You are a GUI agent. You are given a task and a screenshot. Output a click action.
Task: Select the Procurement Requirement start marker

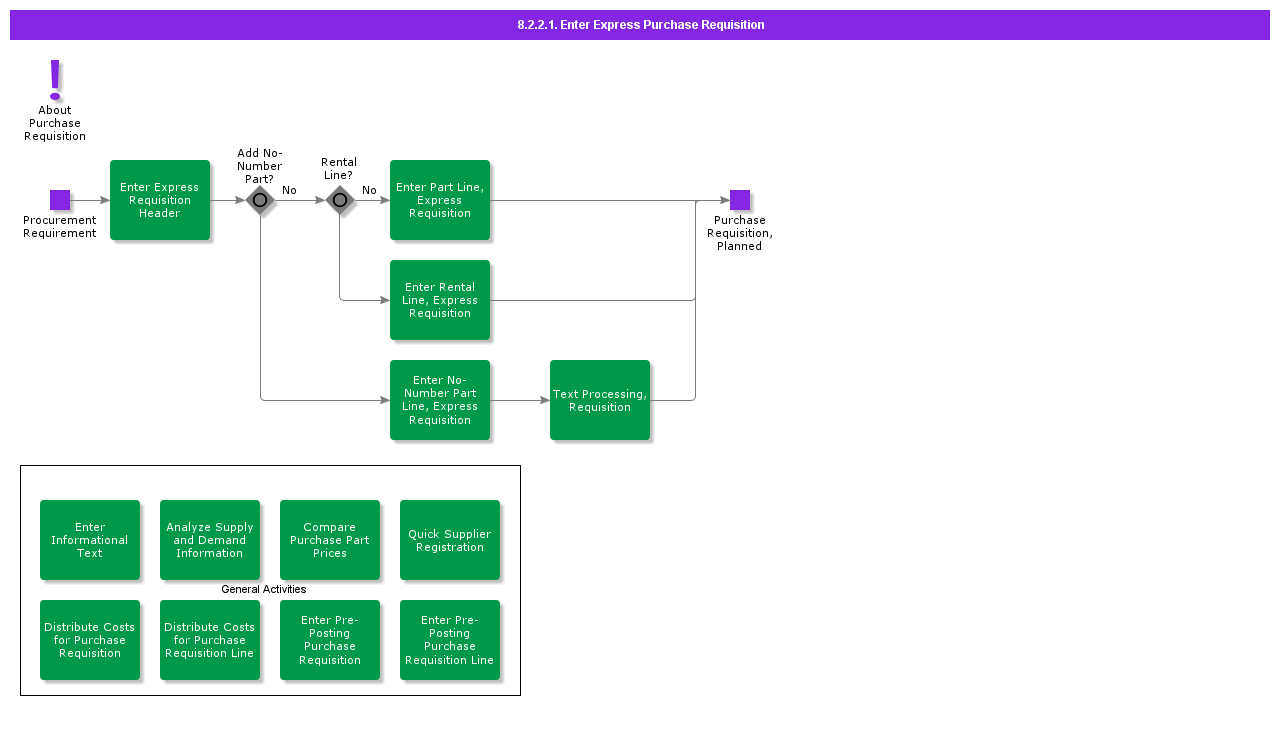tap(60, 200)
